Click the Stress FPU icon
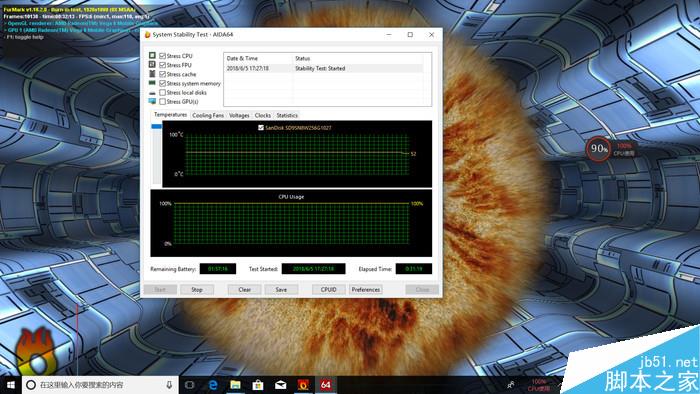Viewport: 700px width, 394px height. [152, 65]
